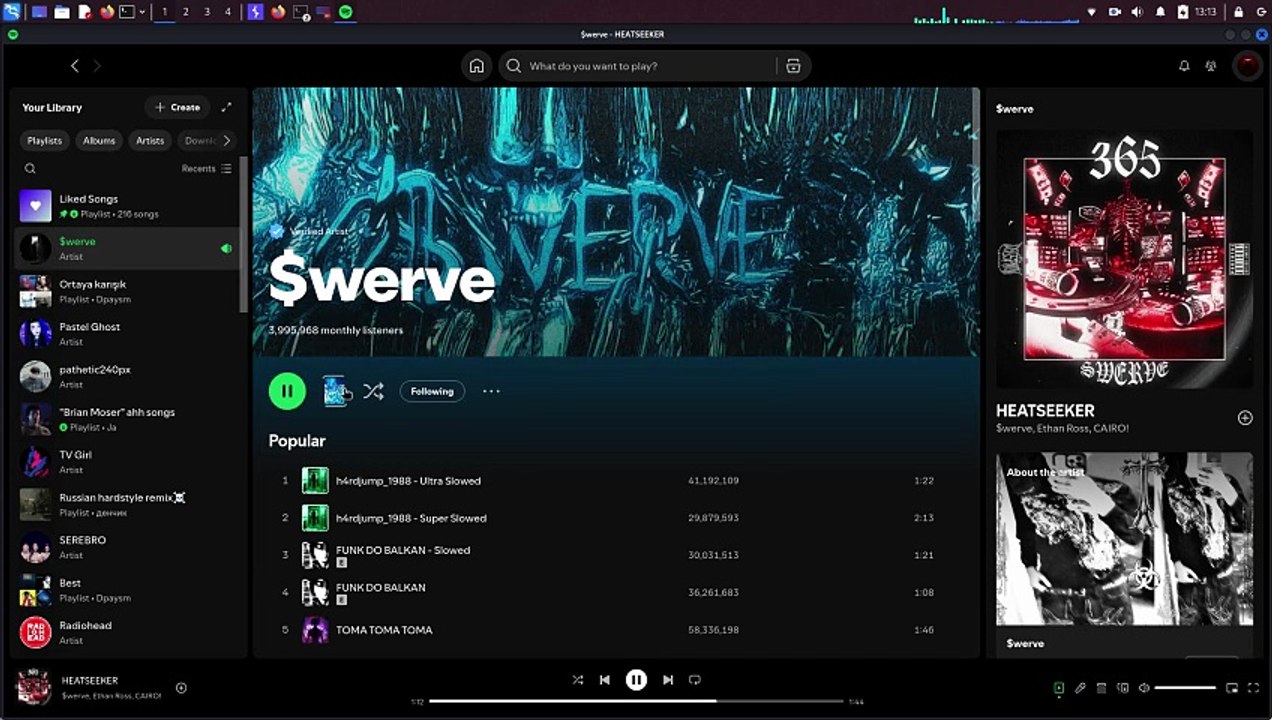Switch to workspace 2 in taskbar
Screen dimensions: 1272x720
pos(186,12)
